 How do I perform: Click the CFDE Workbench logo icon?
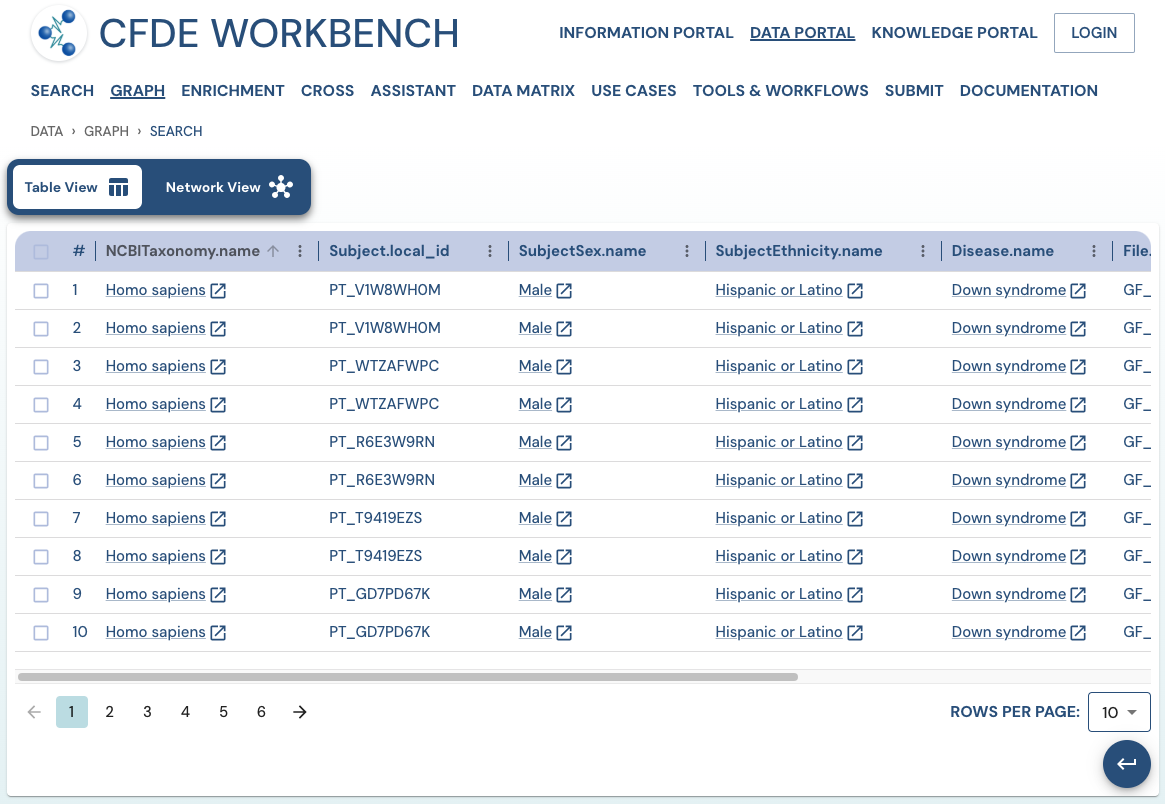click(x=59, y=33)
